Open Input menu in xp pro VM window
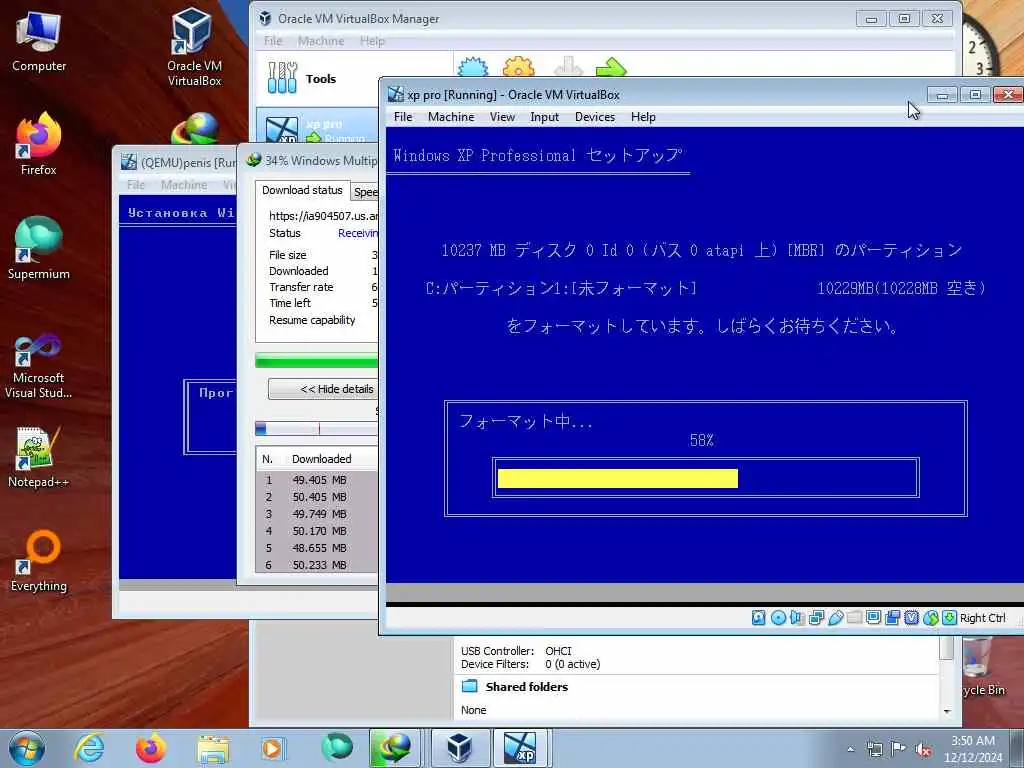 [x=544, y=117]
